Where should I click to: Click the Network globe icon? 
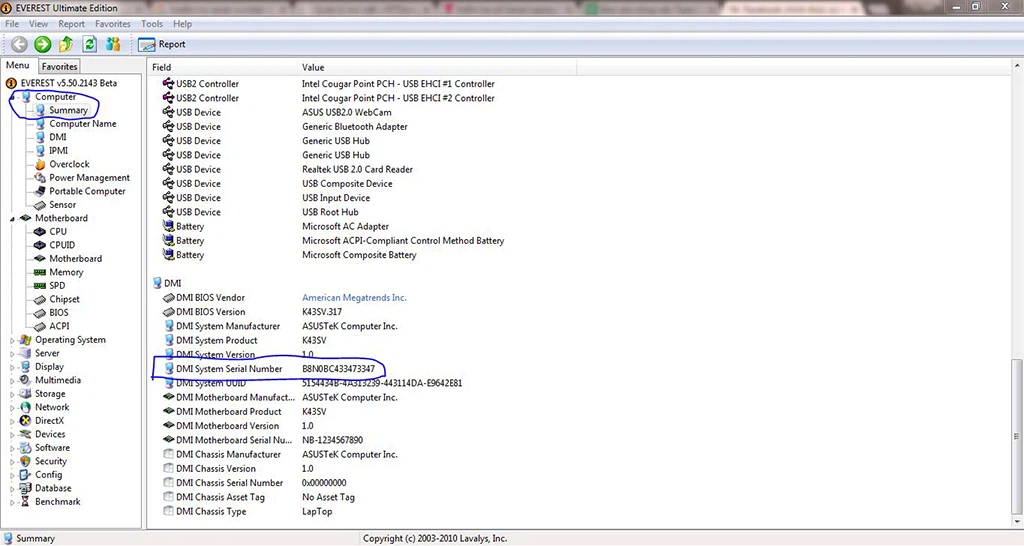pyautogui.click(x=25, y=407)
